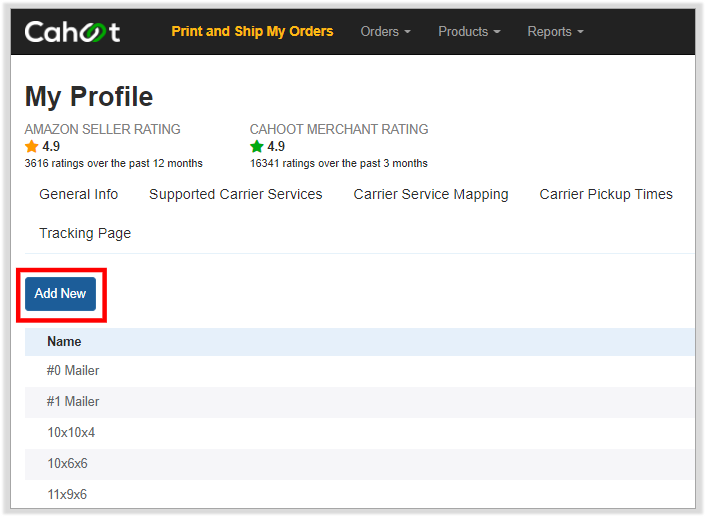Click the Name column header
Screen dimensions: 706x517
coord(64,341)
